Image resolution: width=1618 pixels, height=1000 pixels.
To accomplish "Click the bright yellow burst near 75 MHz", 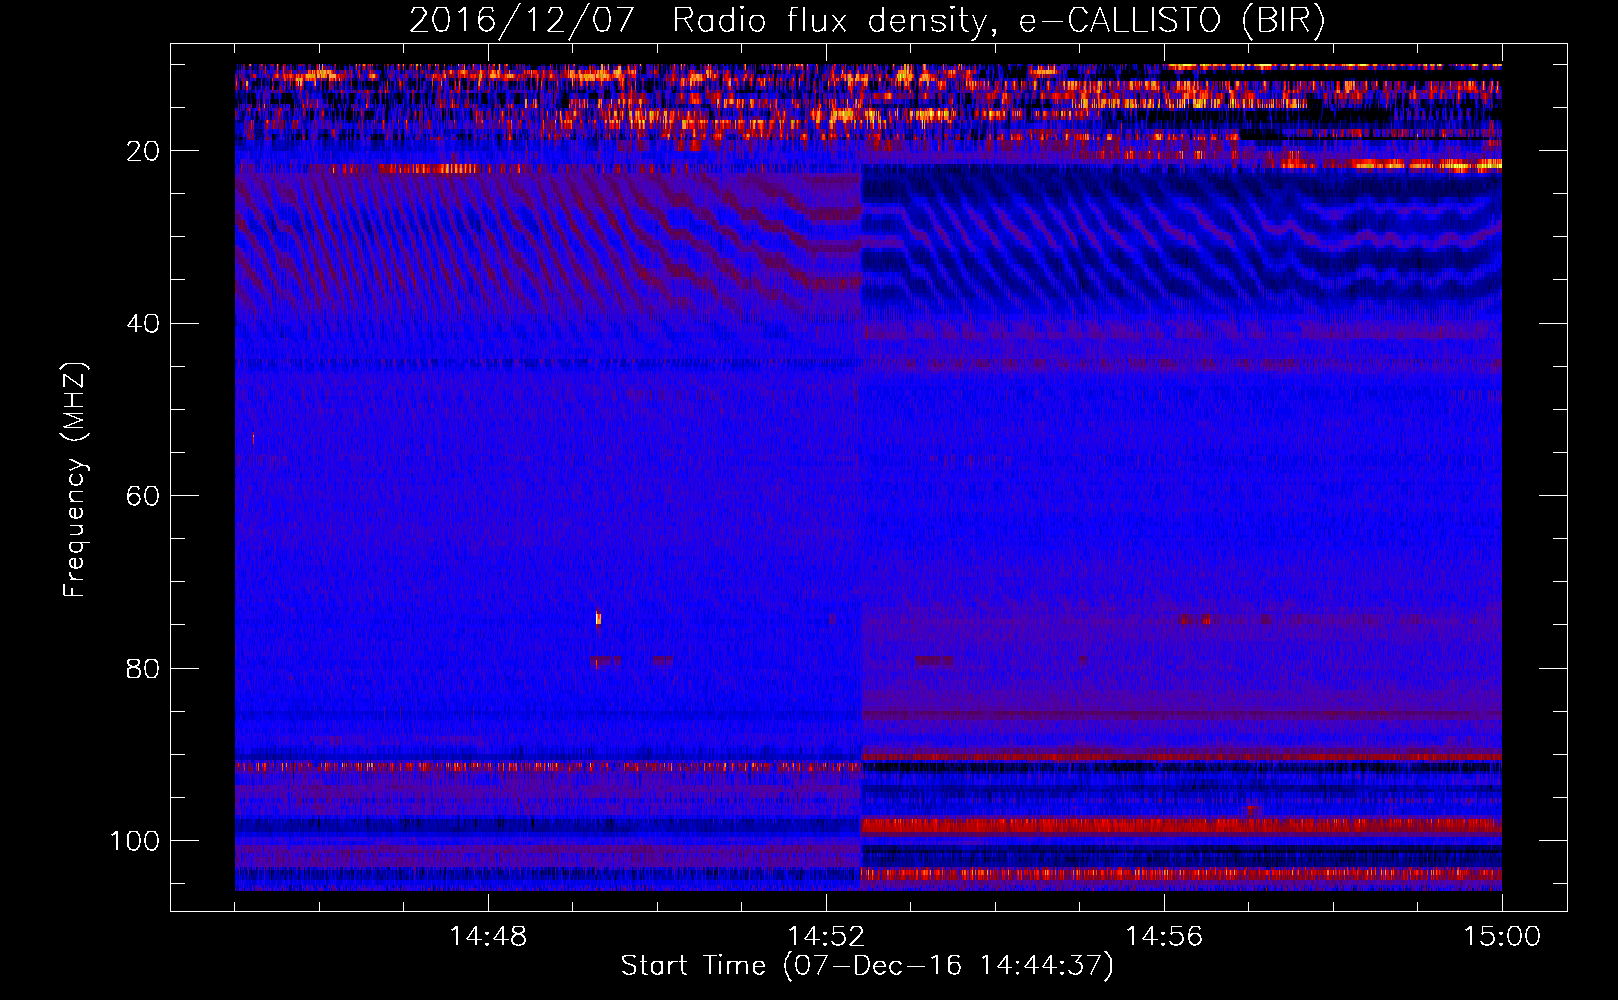I will [x=598, y=618].
